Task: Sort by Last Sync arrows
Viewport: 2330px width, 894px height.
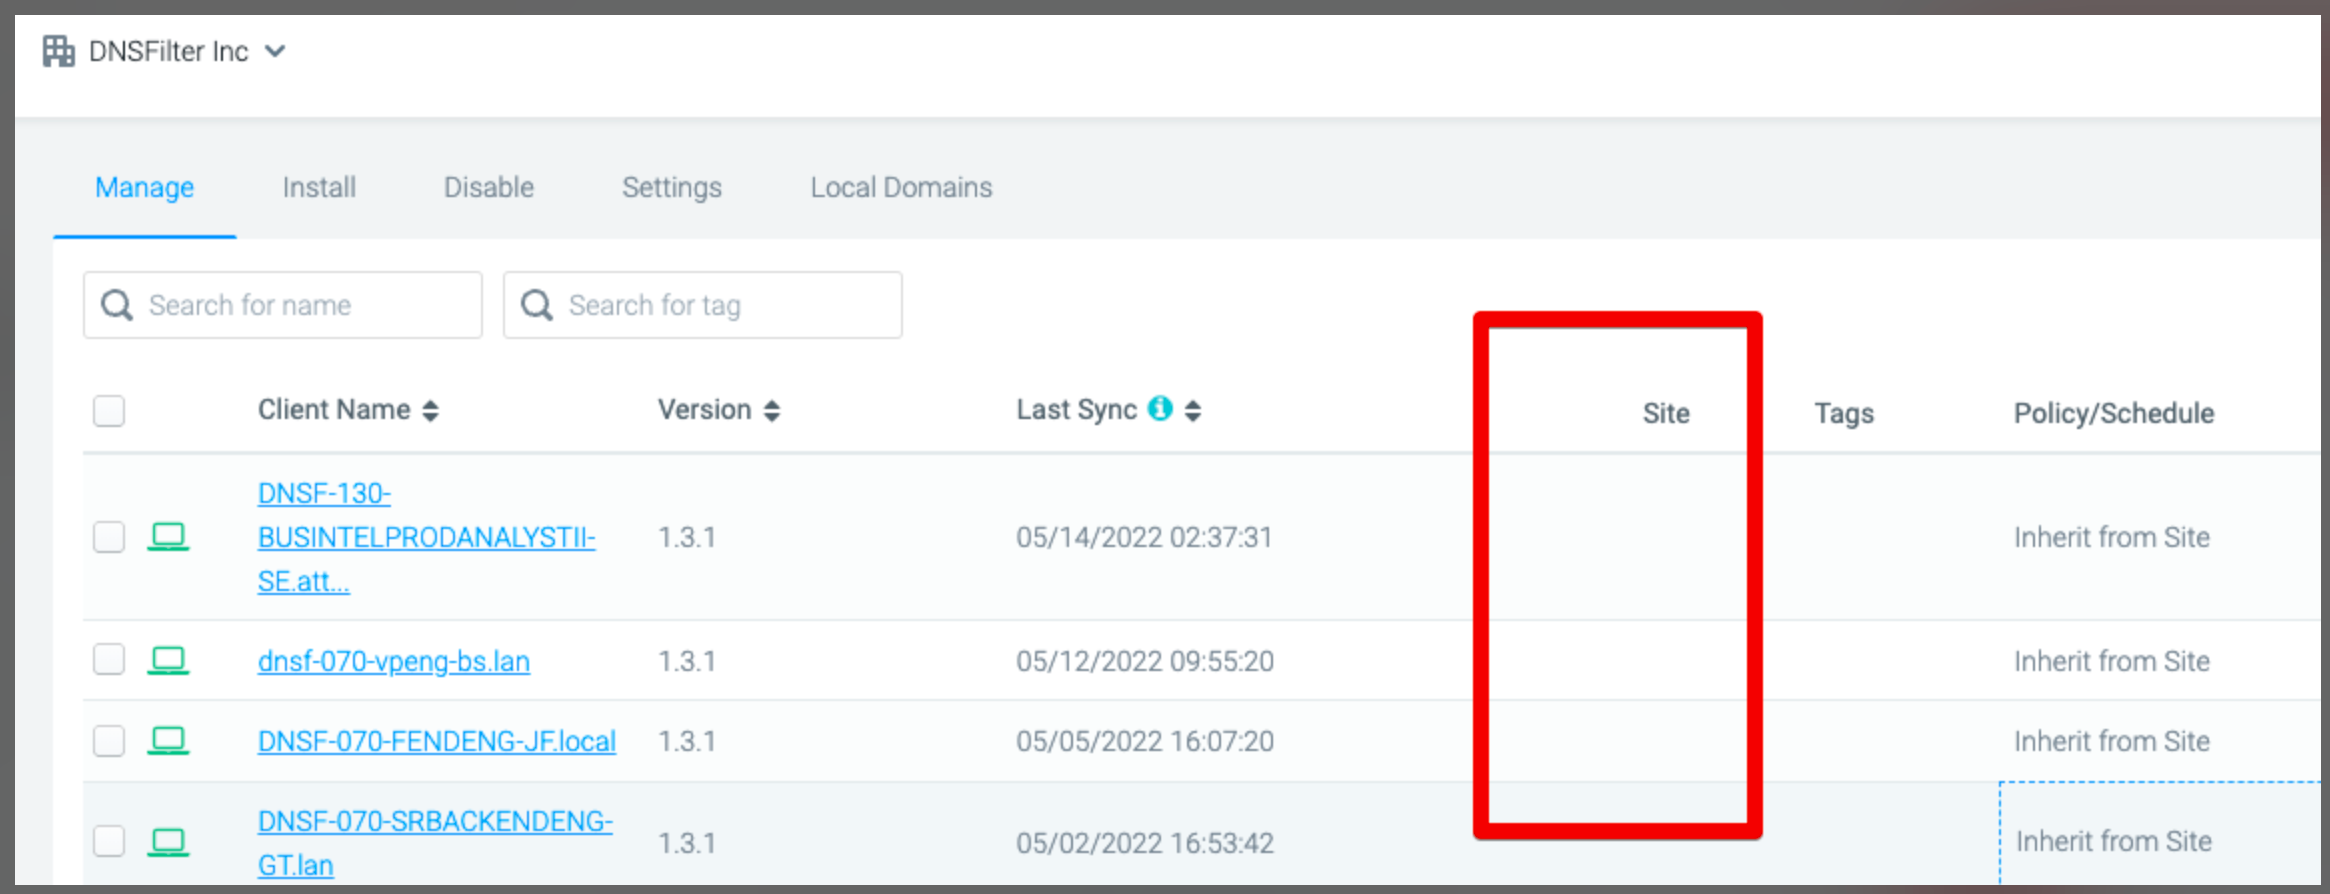Action: pyautogui.click(x=1193, y=411)
